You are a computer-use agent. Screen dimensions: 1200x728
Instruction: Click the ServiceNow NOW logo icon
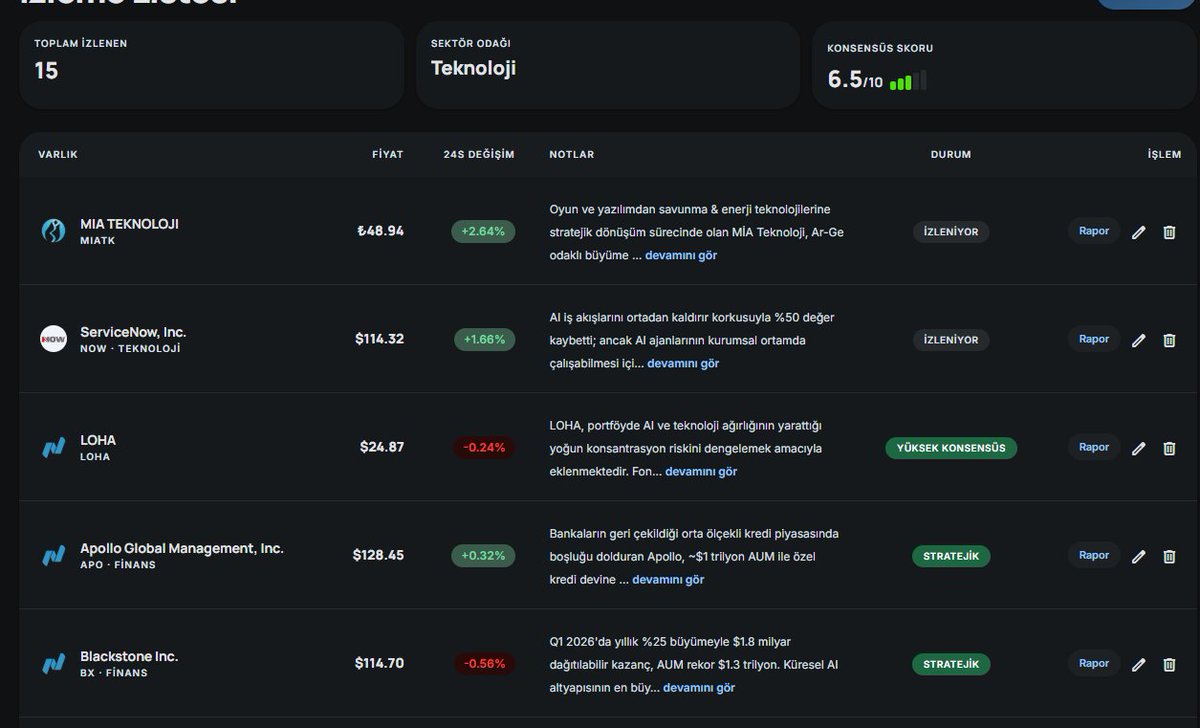click(x=53, y=339)
